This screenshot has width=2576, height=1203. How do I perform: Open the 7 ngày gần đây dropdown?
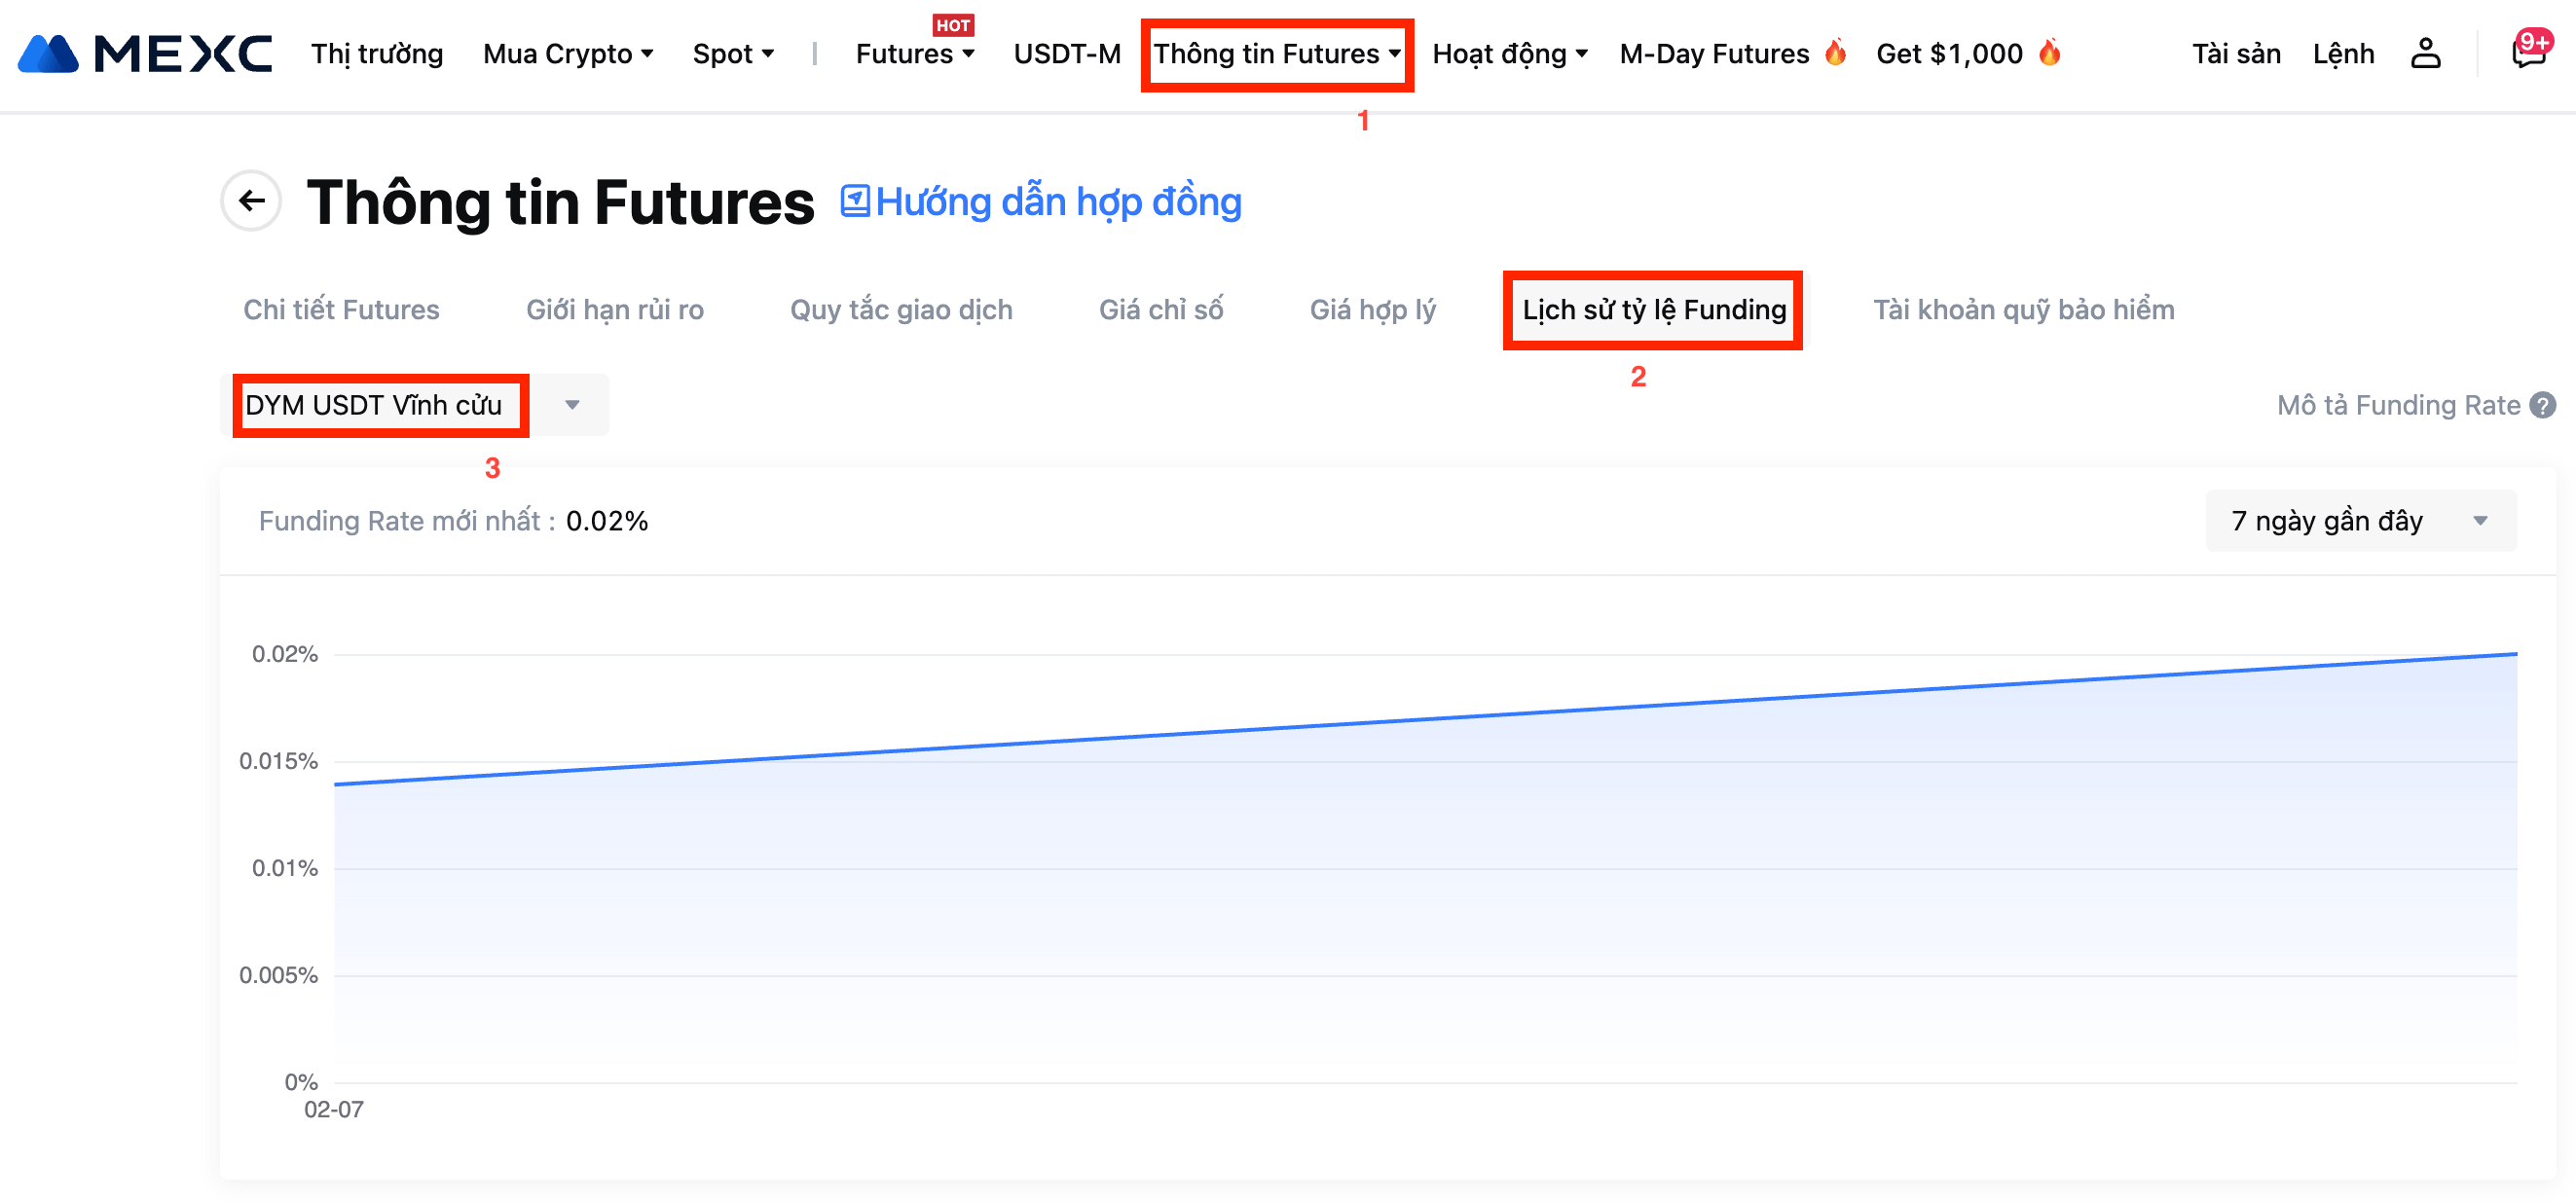click(2360, 521)
